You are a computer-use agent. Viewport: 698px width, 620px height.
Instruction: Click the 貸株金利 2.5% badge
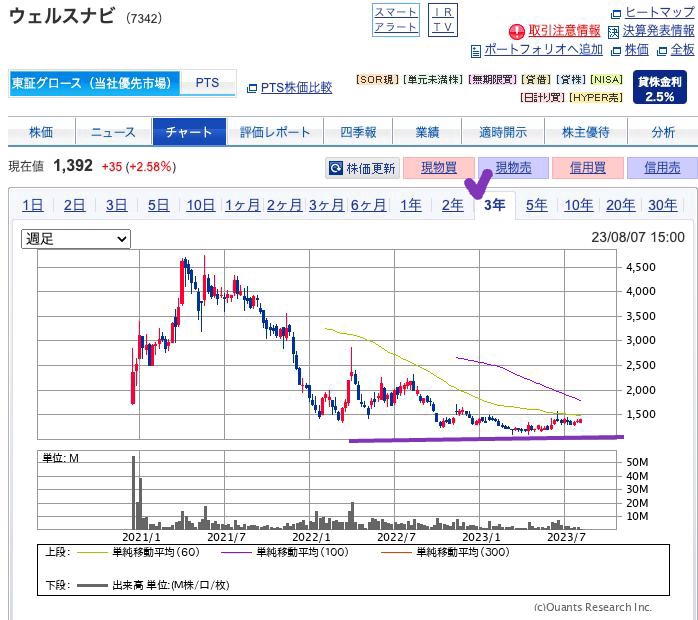coord(659,87)
